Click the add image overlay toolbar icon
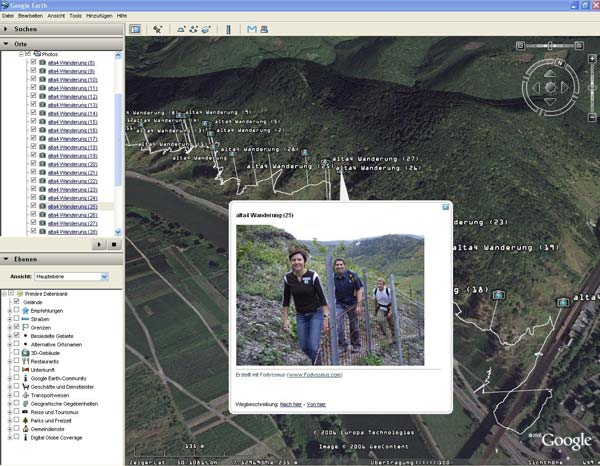 pyautogui.click(x=206, y=29)
